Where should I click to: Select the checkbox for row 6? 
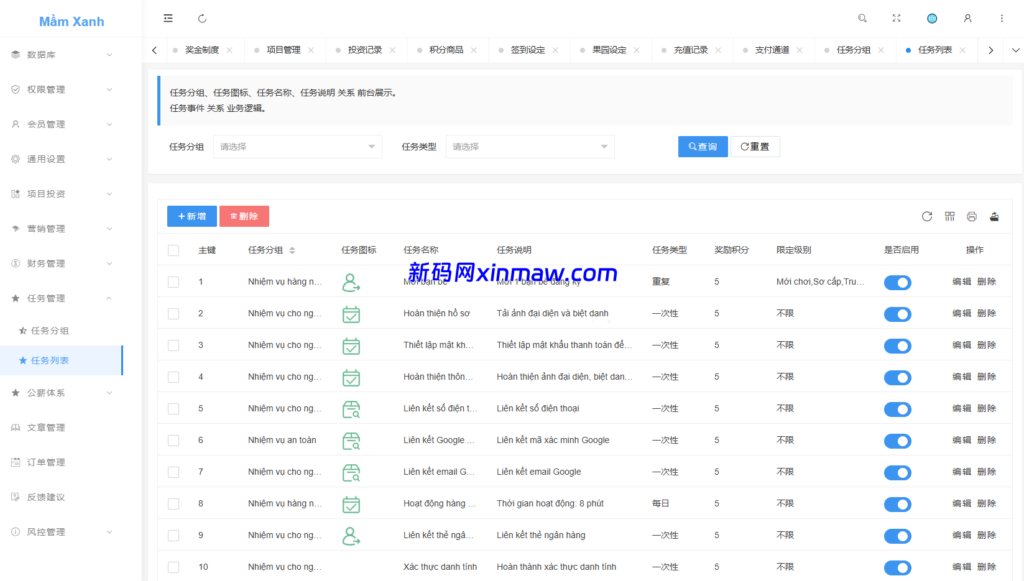[173, 441]
